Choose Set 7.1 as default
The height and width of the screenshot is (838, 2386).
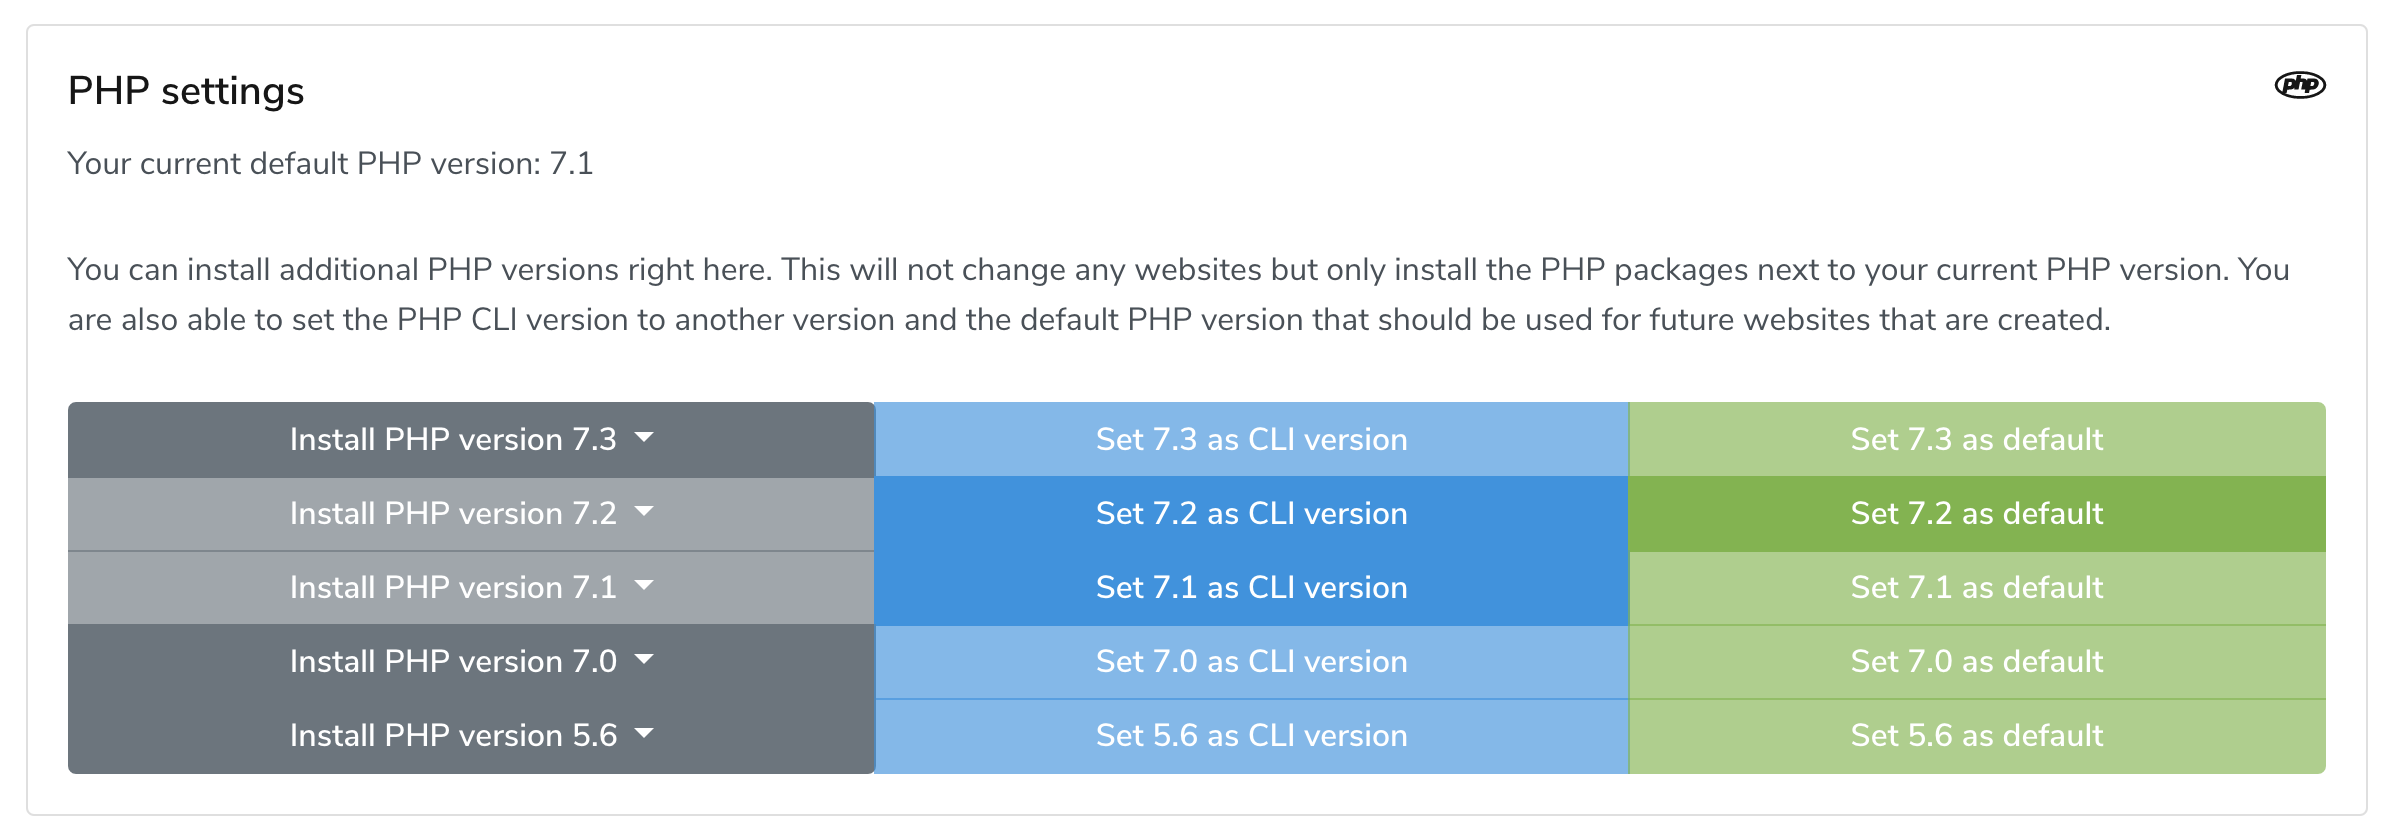click(1977, 587)
